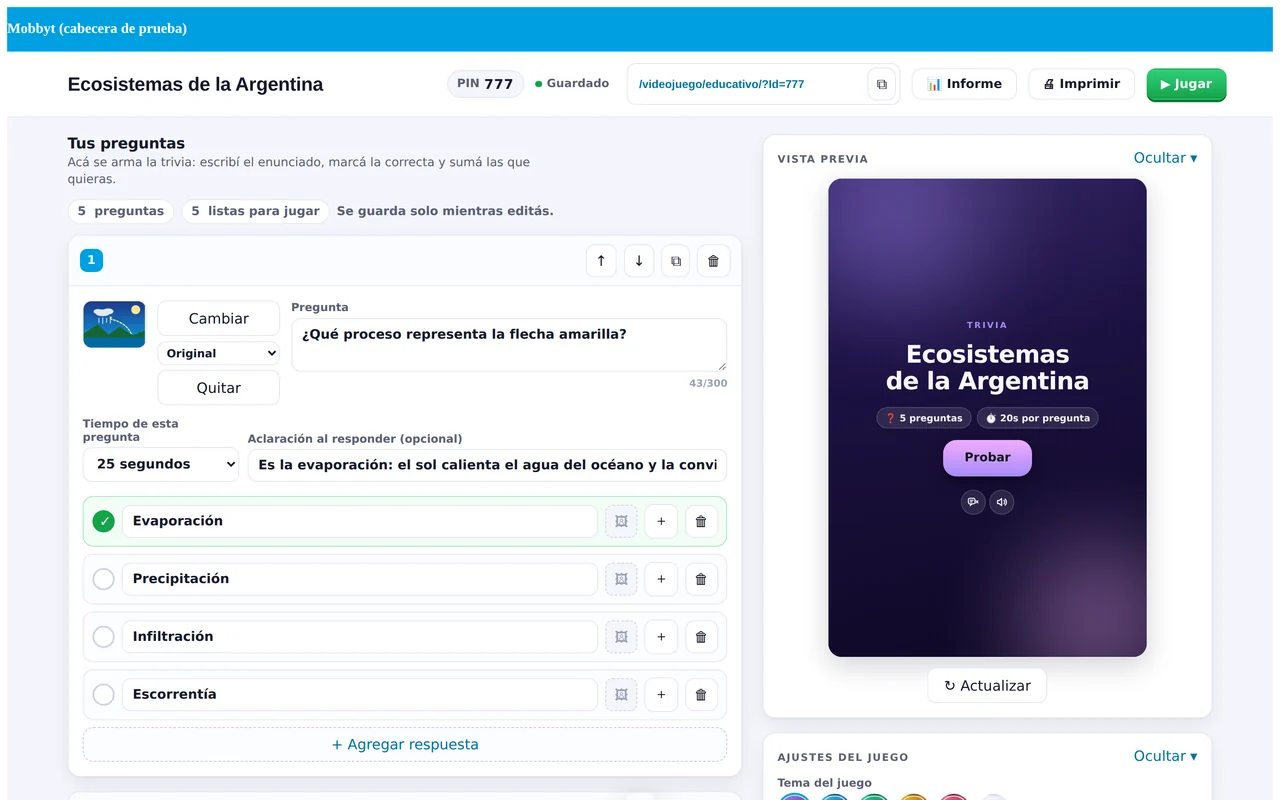Edit the Precipitación answer text field

point(360,579)
